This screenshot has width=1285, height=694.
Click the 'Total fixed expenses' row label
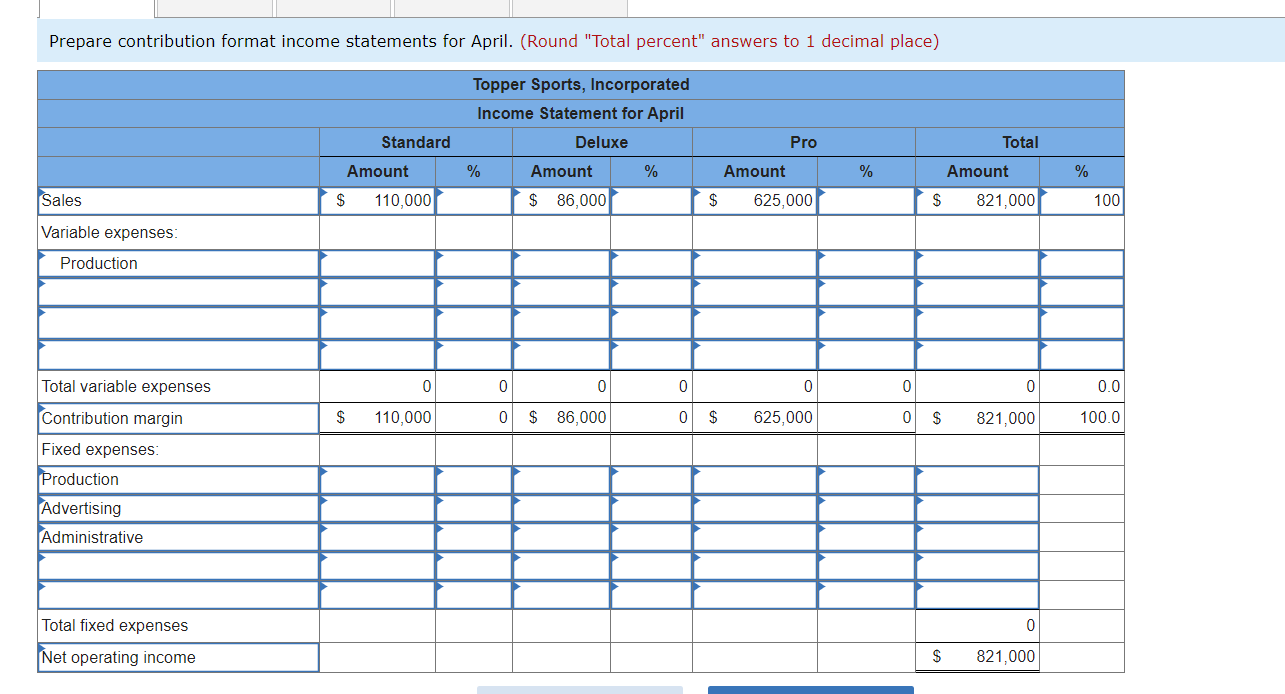(x=115, y=625)
